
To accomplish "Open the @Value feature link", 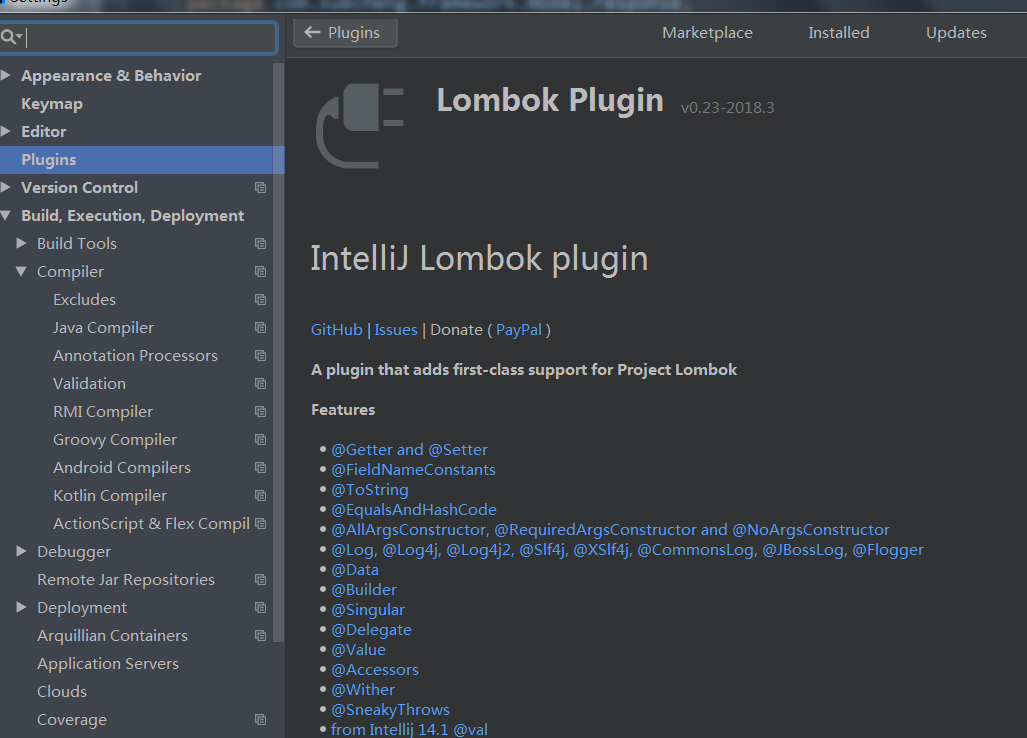I will (x=358, y=650).
